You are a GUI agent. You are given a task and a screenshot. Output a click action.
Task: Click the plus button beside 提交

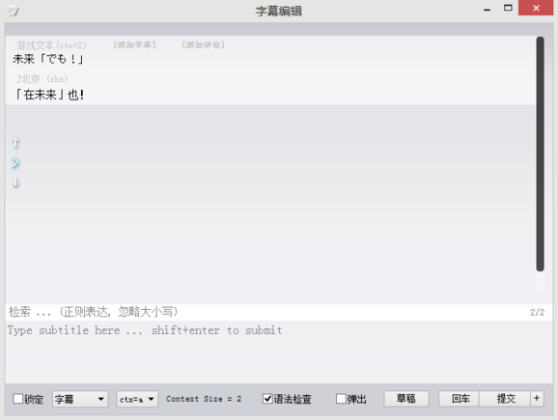point(537,398)
